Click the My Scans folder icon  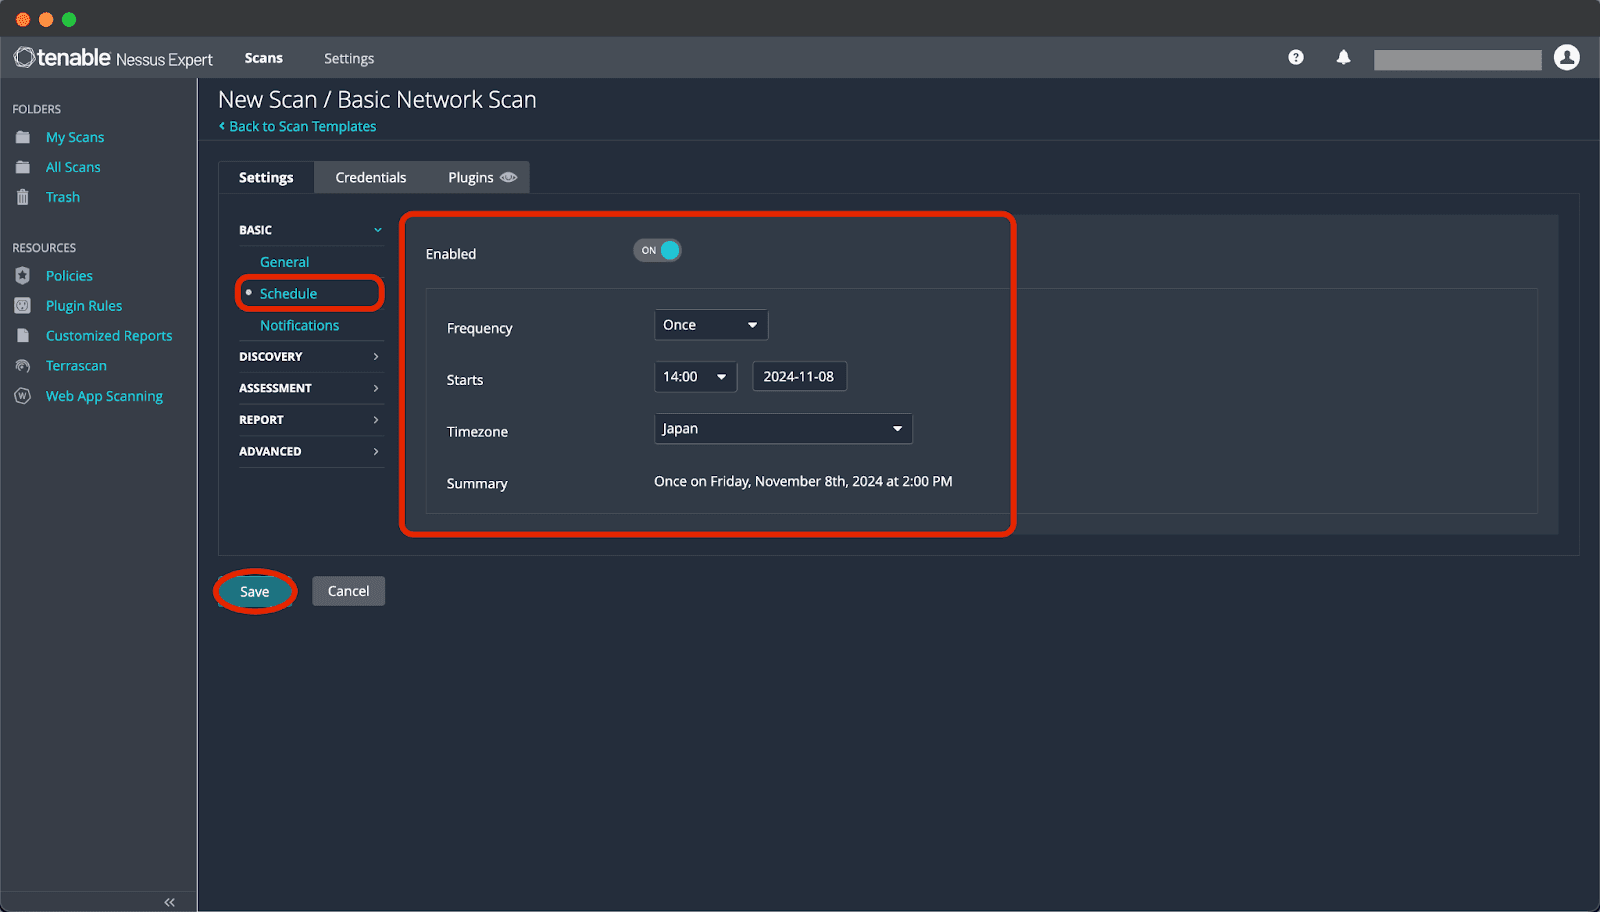23,137
